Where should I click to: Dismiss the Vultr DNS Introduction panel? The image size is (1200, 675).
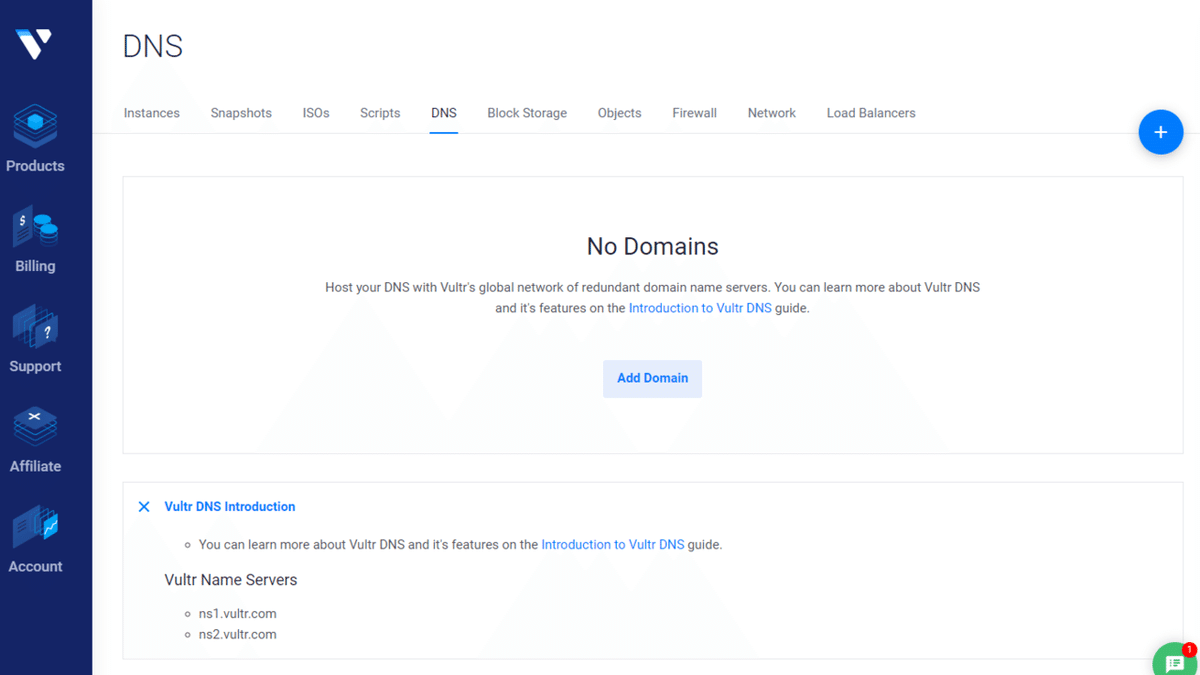pyautogui.click(x=144, y=507)
